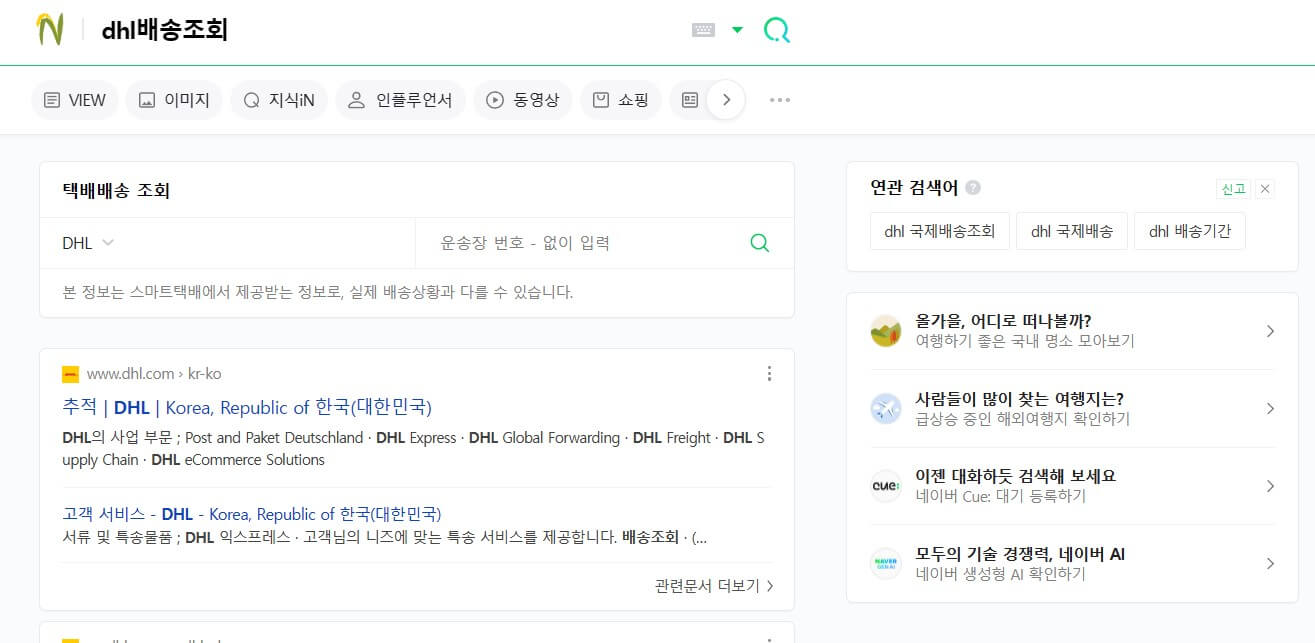This screenshot has height=643, width=1315.
Task: Open 이젠 대화하듯 검색해 보세요 item
Action: (1072, 486)
